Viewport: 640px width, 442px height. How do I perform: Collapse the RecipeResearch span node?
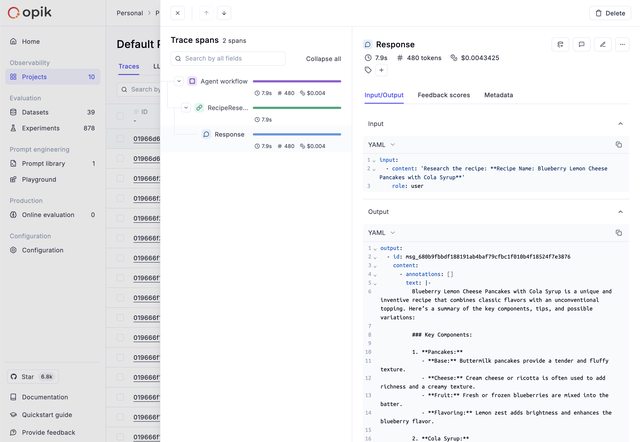186,107
